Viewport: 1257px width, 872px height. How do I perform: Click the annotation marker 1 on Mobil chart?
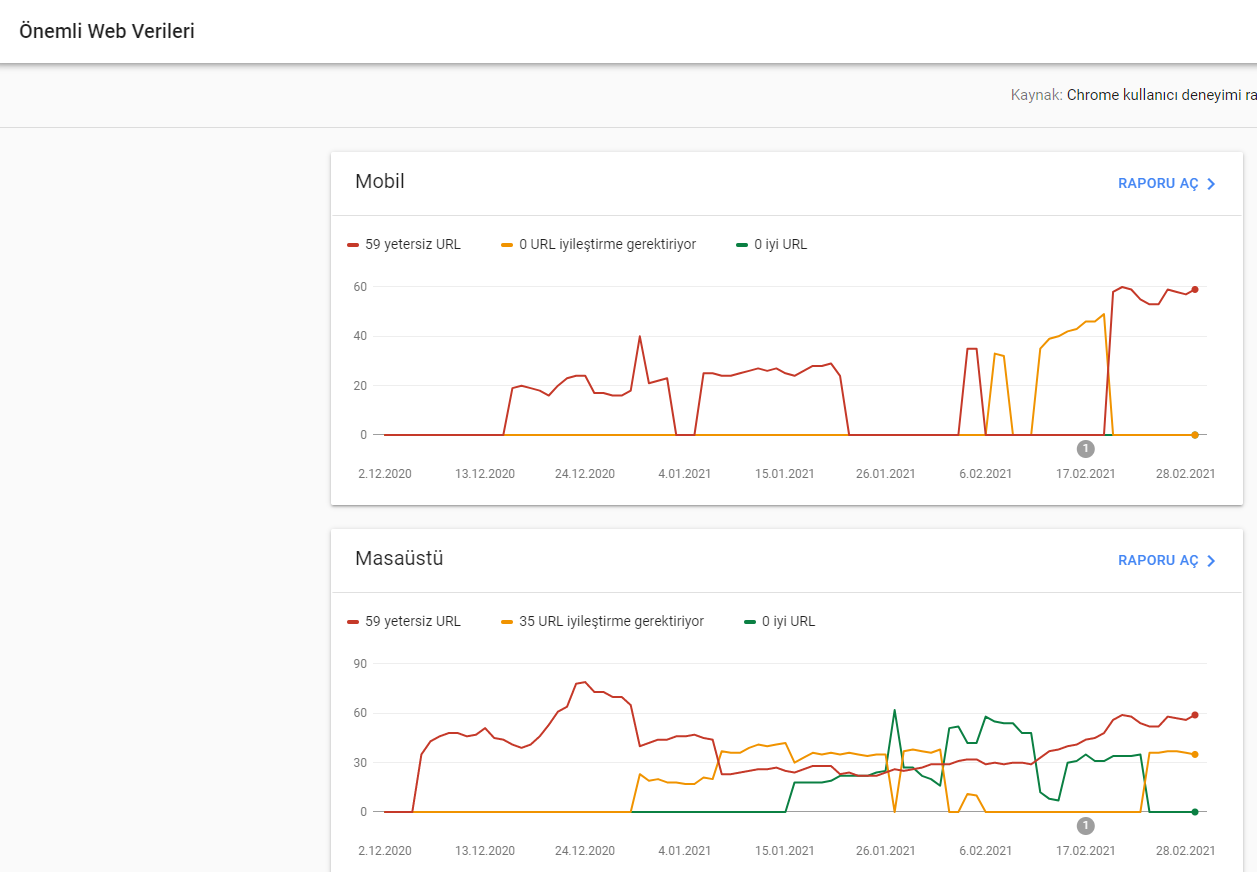(x=1085, y=449)
